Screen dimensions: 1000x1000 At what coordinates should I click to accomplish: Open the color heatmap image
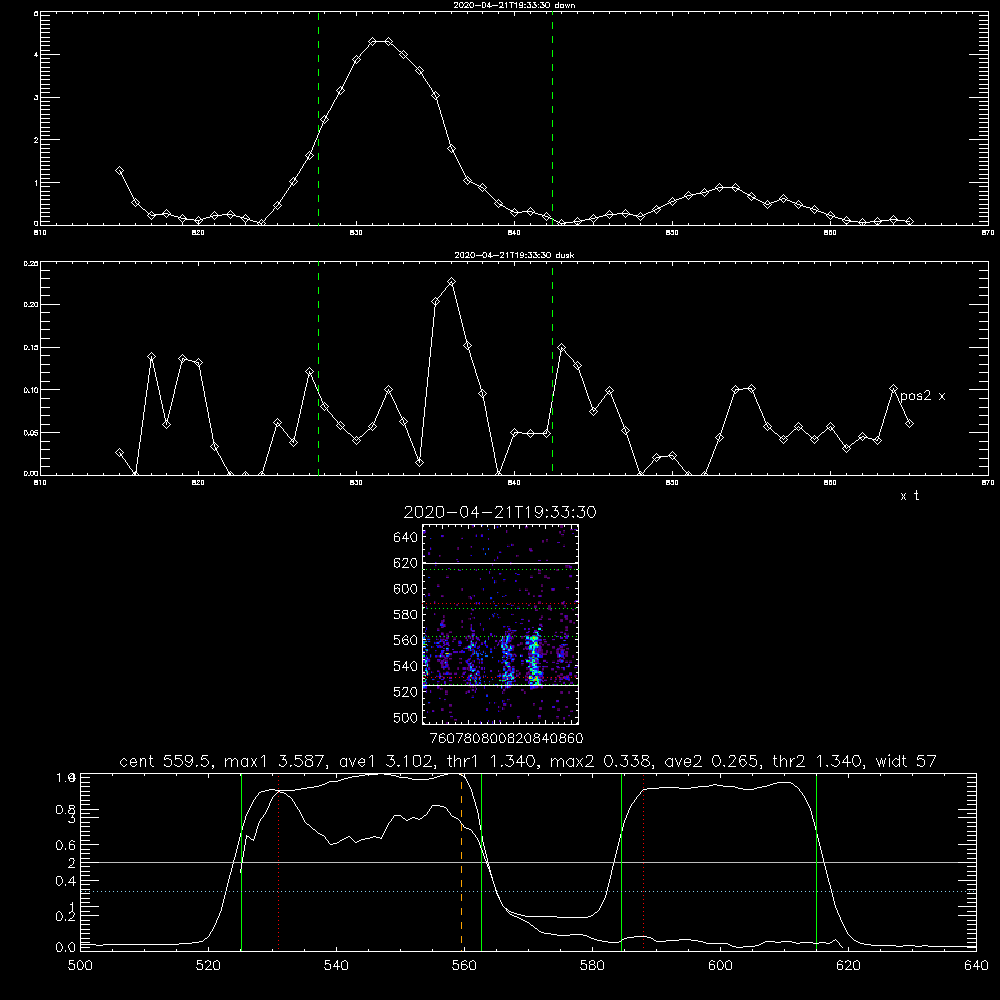(x=501, y=624)
